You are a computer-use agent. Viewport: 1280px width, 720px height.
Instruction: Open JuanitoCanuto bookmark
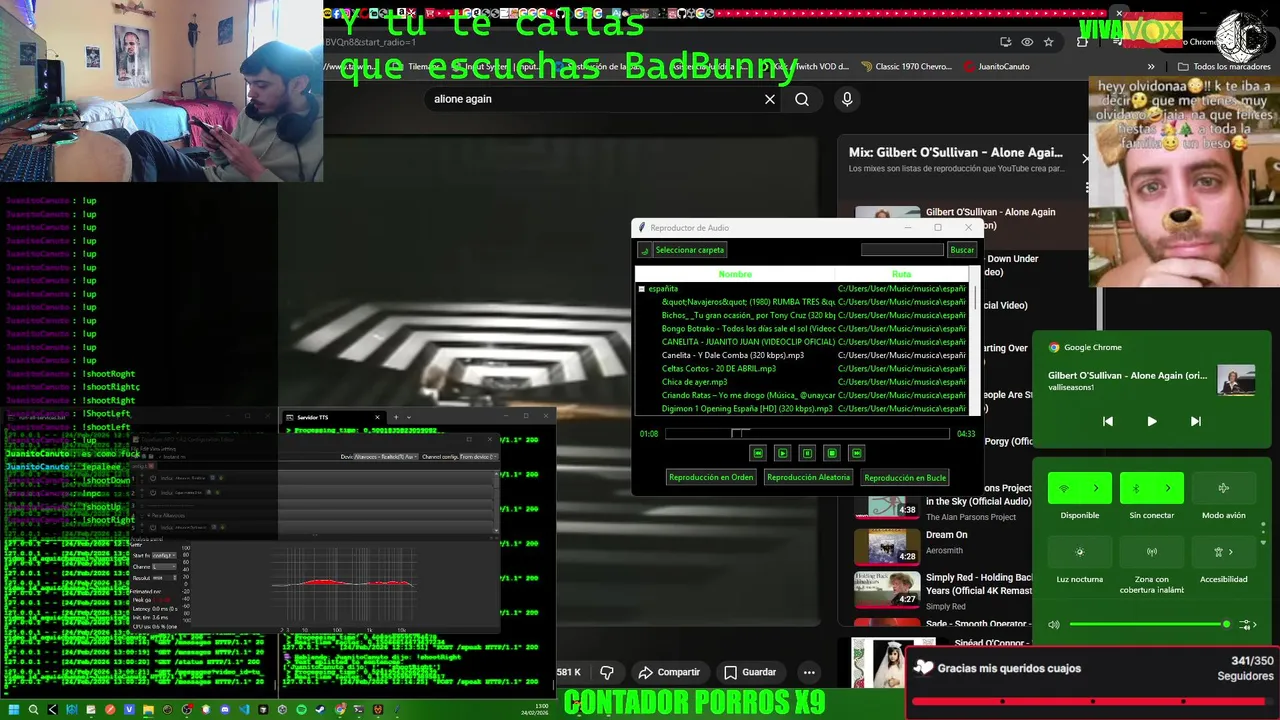[996, 67]
